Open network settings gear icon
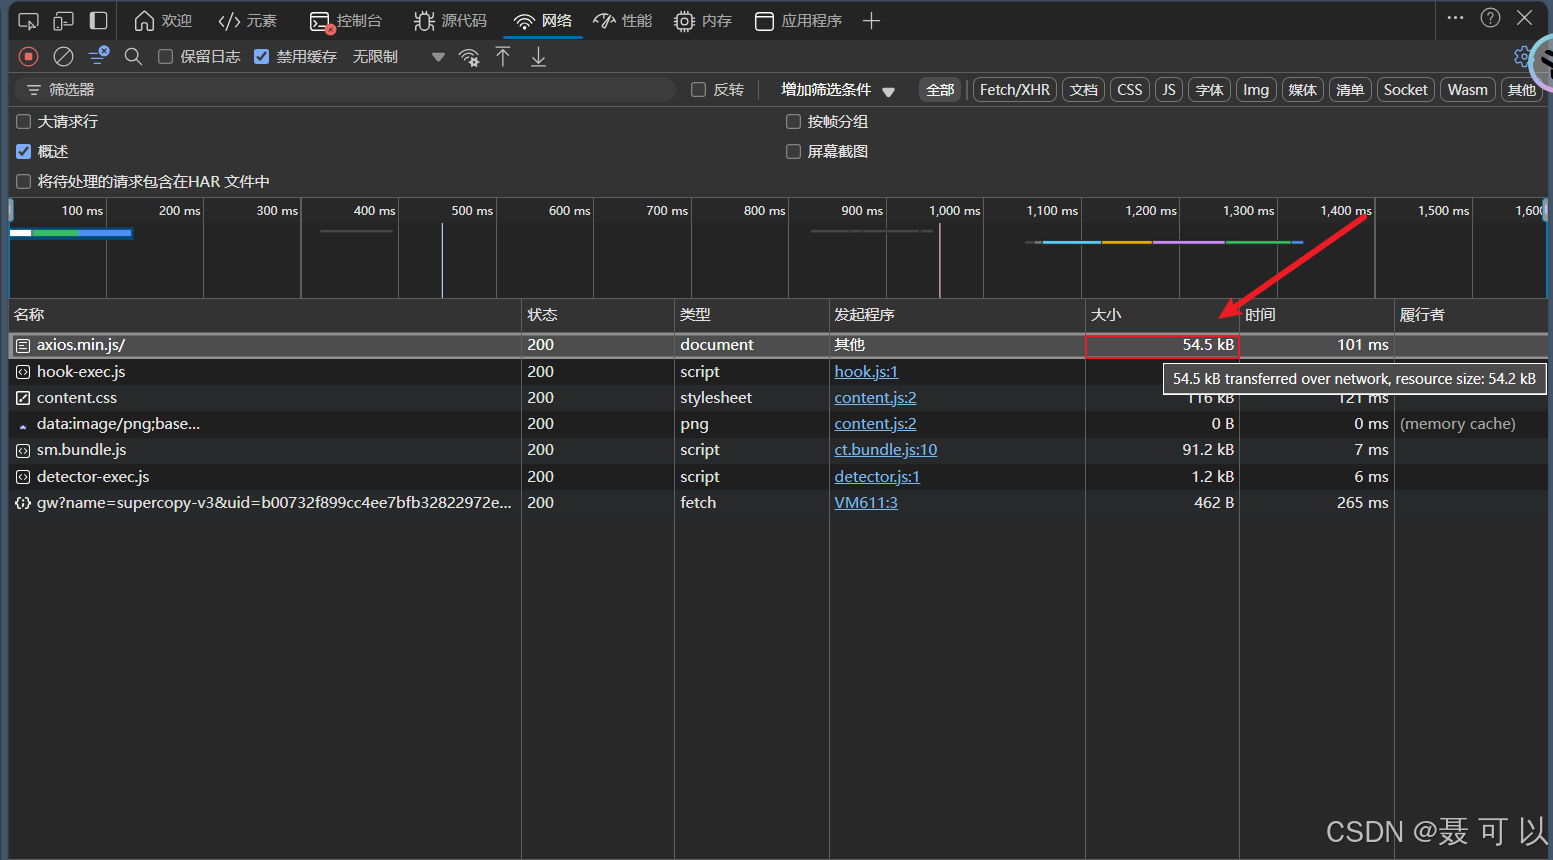1553x860 pixels. [x=1522, y=56]
